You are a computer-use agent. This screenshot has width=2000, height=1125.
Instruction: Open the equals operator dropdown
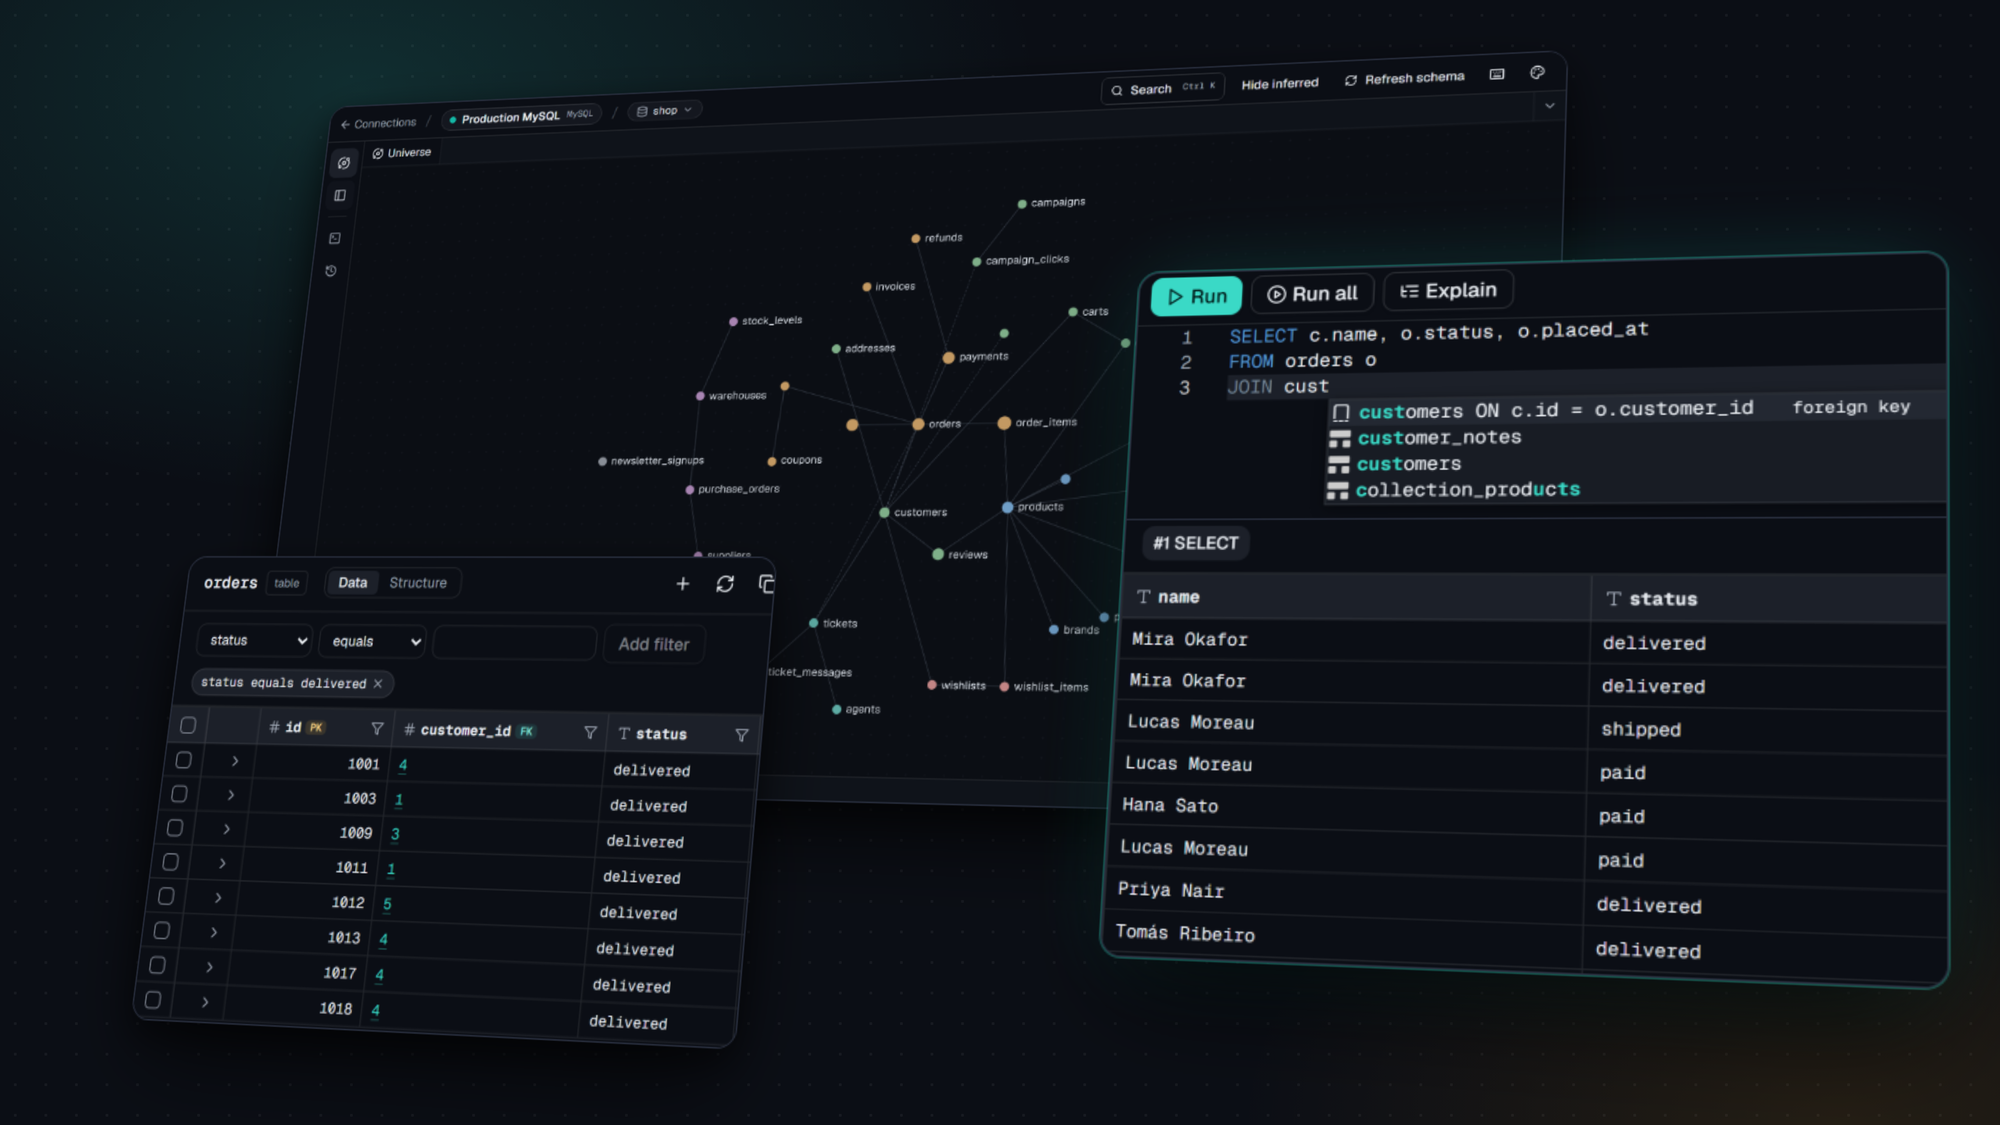374,642
